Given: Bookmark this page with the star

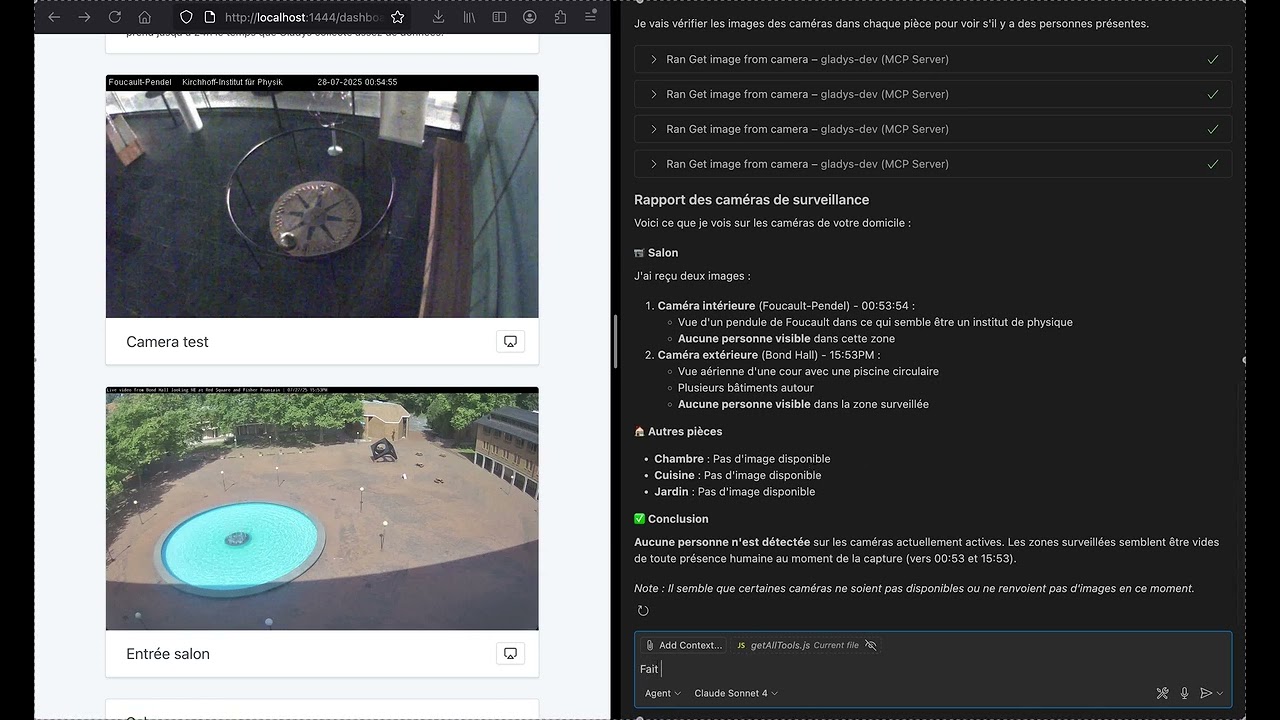Looking at the screenshot, I should [397, 17].
